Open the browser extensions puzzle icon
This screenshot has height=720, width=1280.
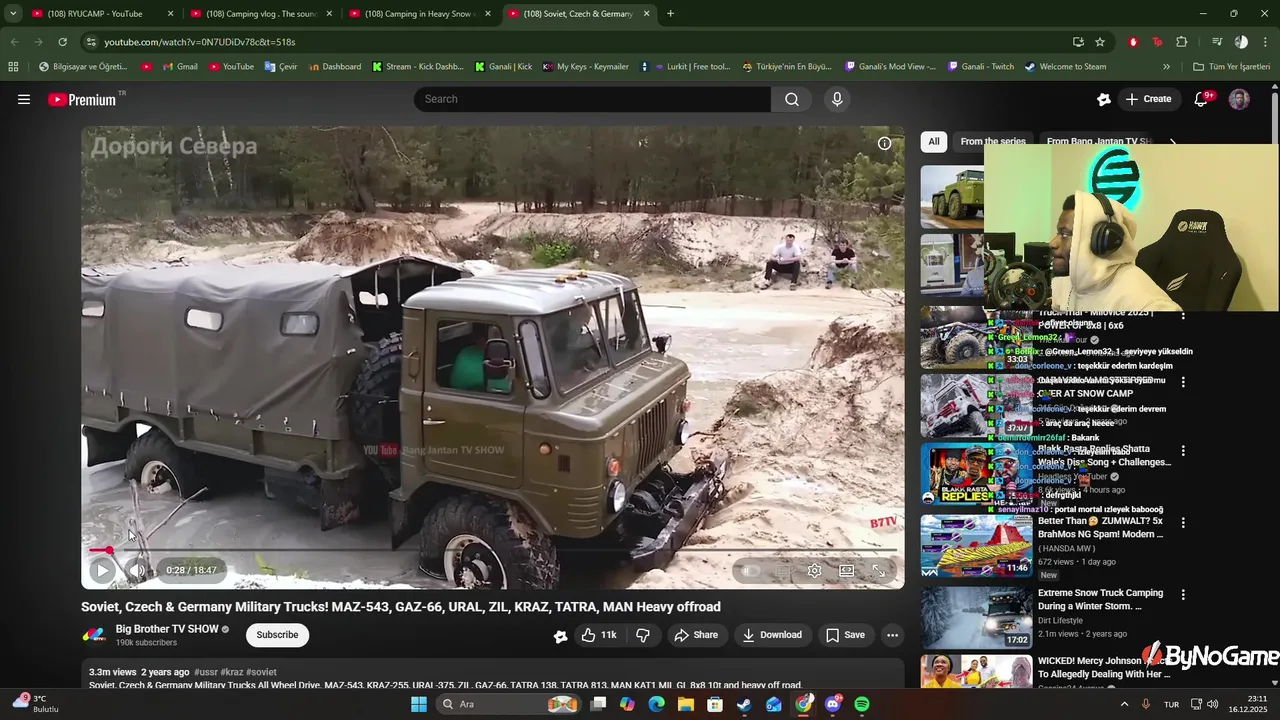[1182, 42]
